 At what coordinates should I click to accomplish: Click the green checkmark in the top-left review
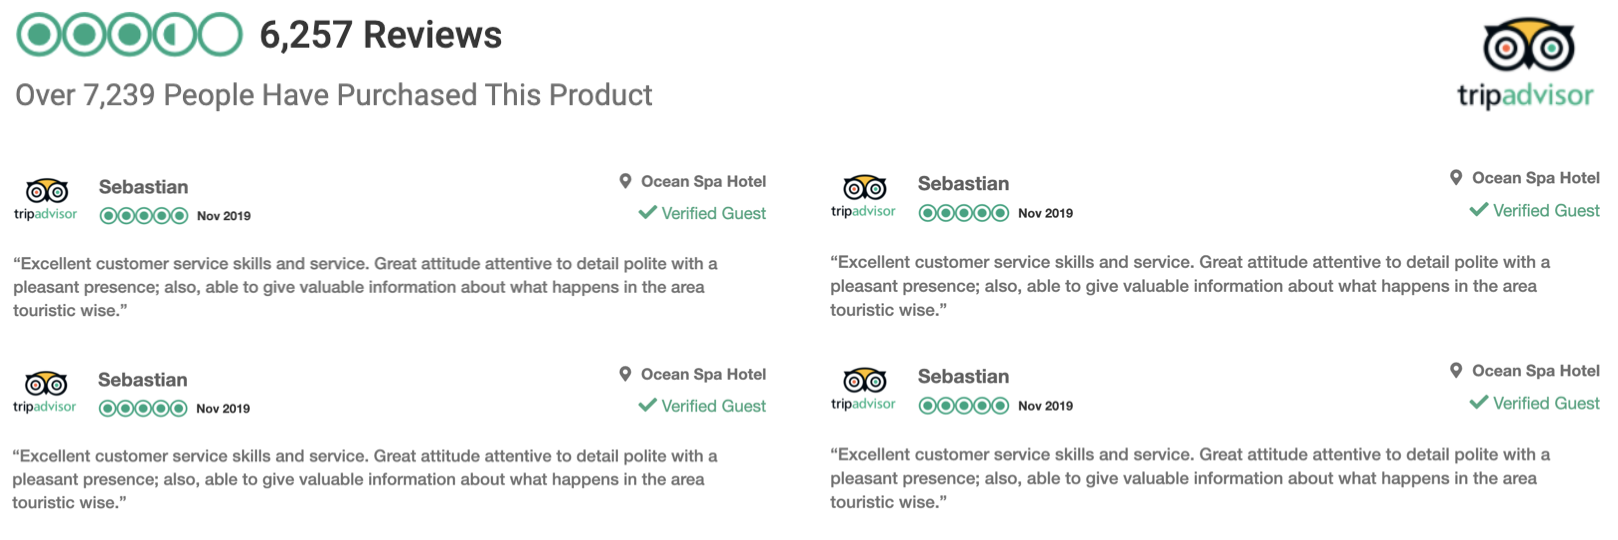[647, 213]
